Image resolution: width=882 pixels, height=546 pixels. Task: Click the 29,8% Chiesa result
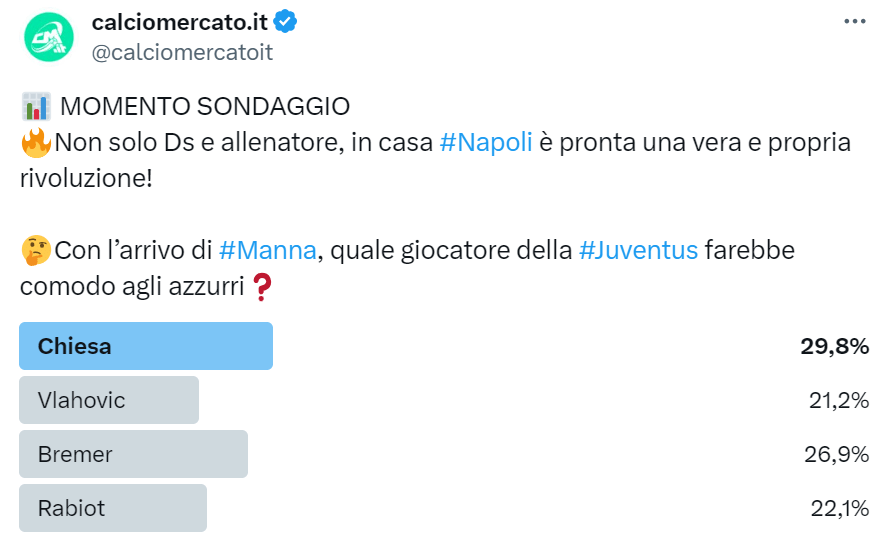(x=834, y=346)
